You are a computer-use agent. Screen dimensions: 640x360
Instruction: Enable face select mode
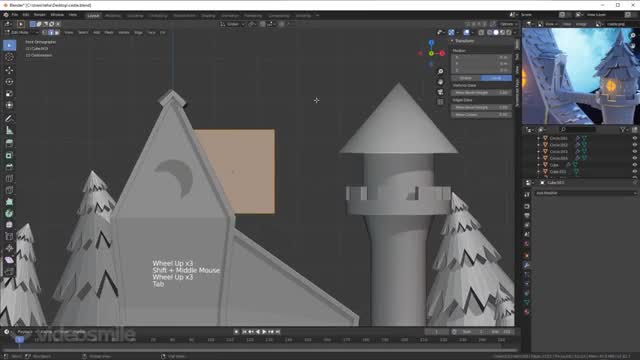pyautogui.click(x=57, y=32)
